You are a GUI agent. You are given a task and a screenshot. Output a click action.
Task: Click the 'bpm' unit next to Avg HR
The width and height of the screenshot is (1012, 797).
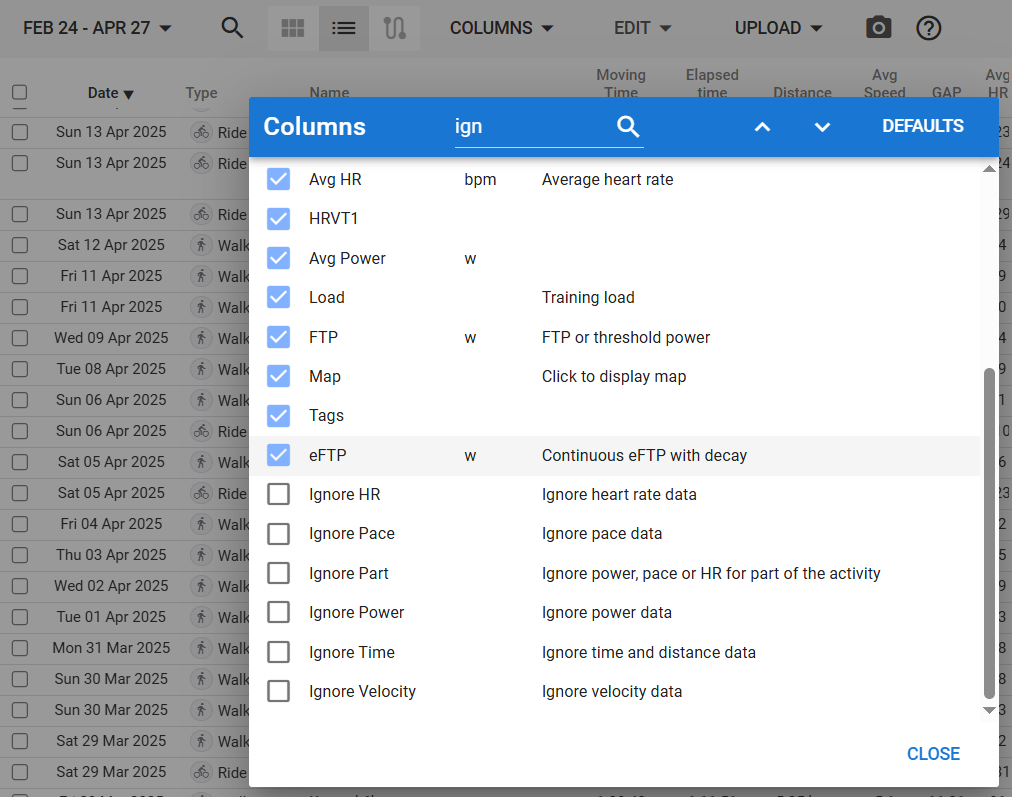(x=480, y=180)
